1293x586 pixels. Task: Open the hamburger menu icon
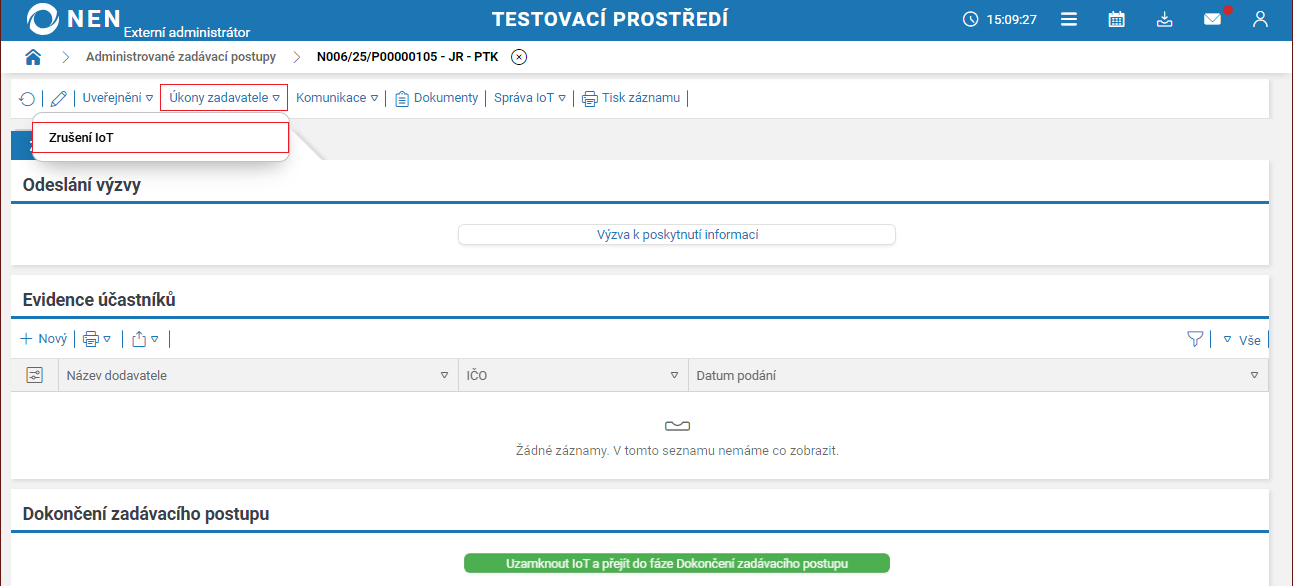click(x=1069, y=19)
